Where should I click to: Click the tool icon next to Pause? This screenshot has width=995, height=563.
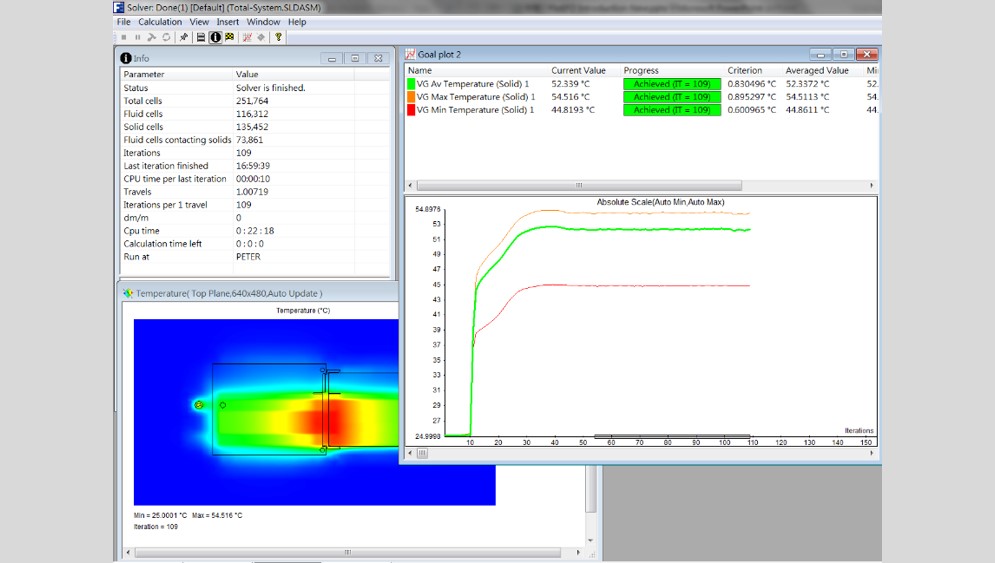[152, 37]
